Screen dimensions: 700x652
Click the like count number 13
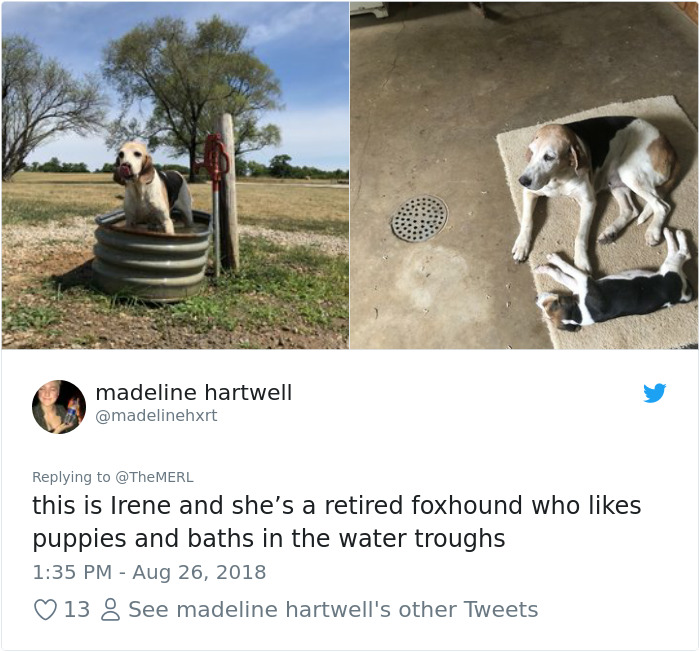point(77,610)
